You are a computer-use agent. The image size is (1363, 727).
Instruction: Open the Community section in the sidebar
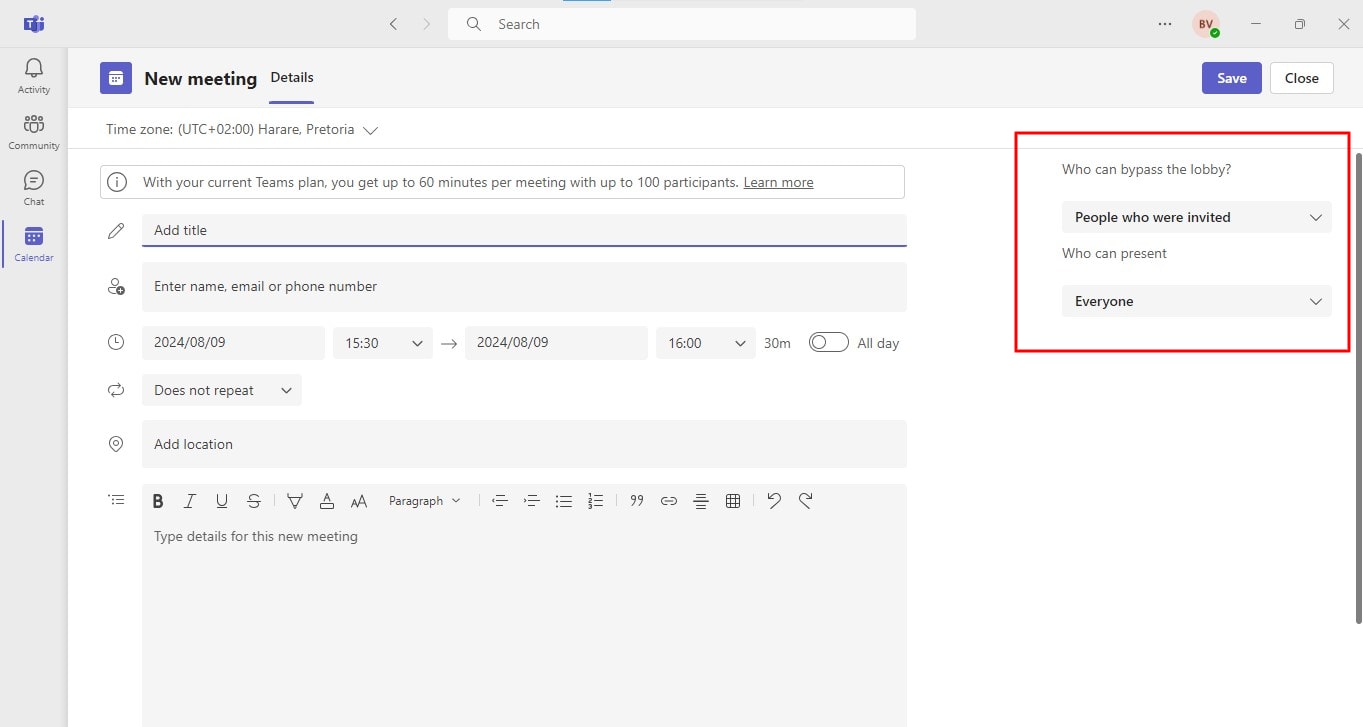(34, 132)
